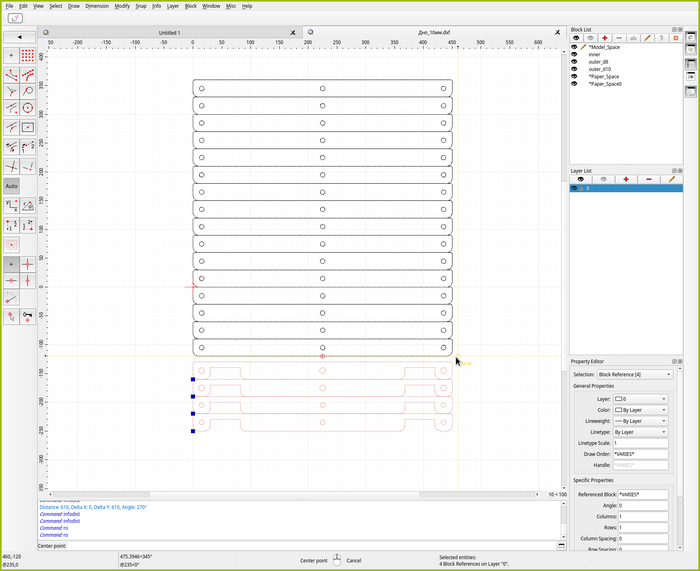Viewport: 700px width, 571px height.
Task: Expand the Linetype dropdown
Action: [x=640, y=432]
